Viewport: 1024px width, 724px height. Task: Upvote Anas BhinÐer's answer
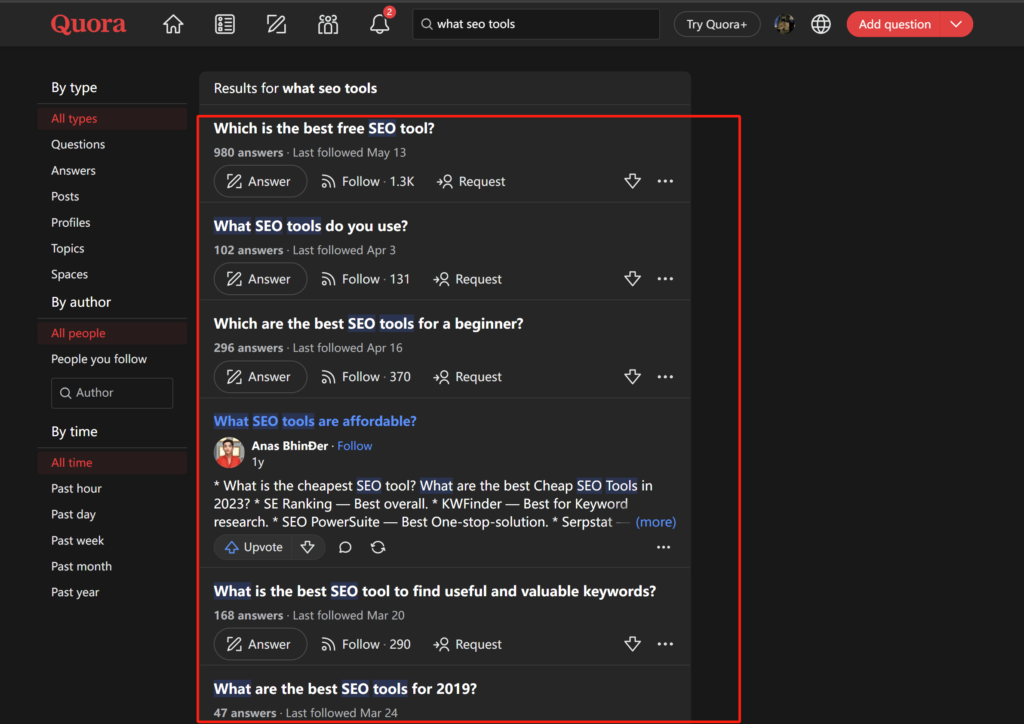click(x=254, y=547)
